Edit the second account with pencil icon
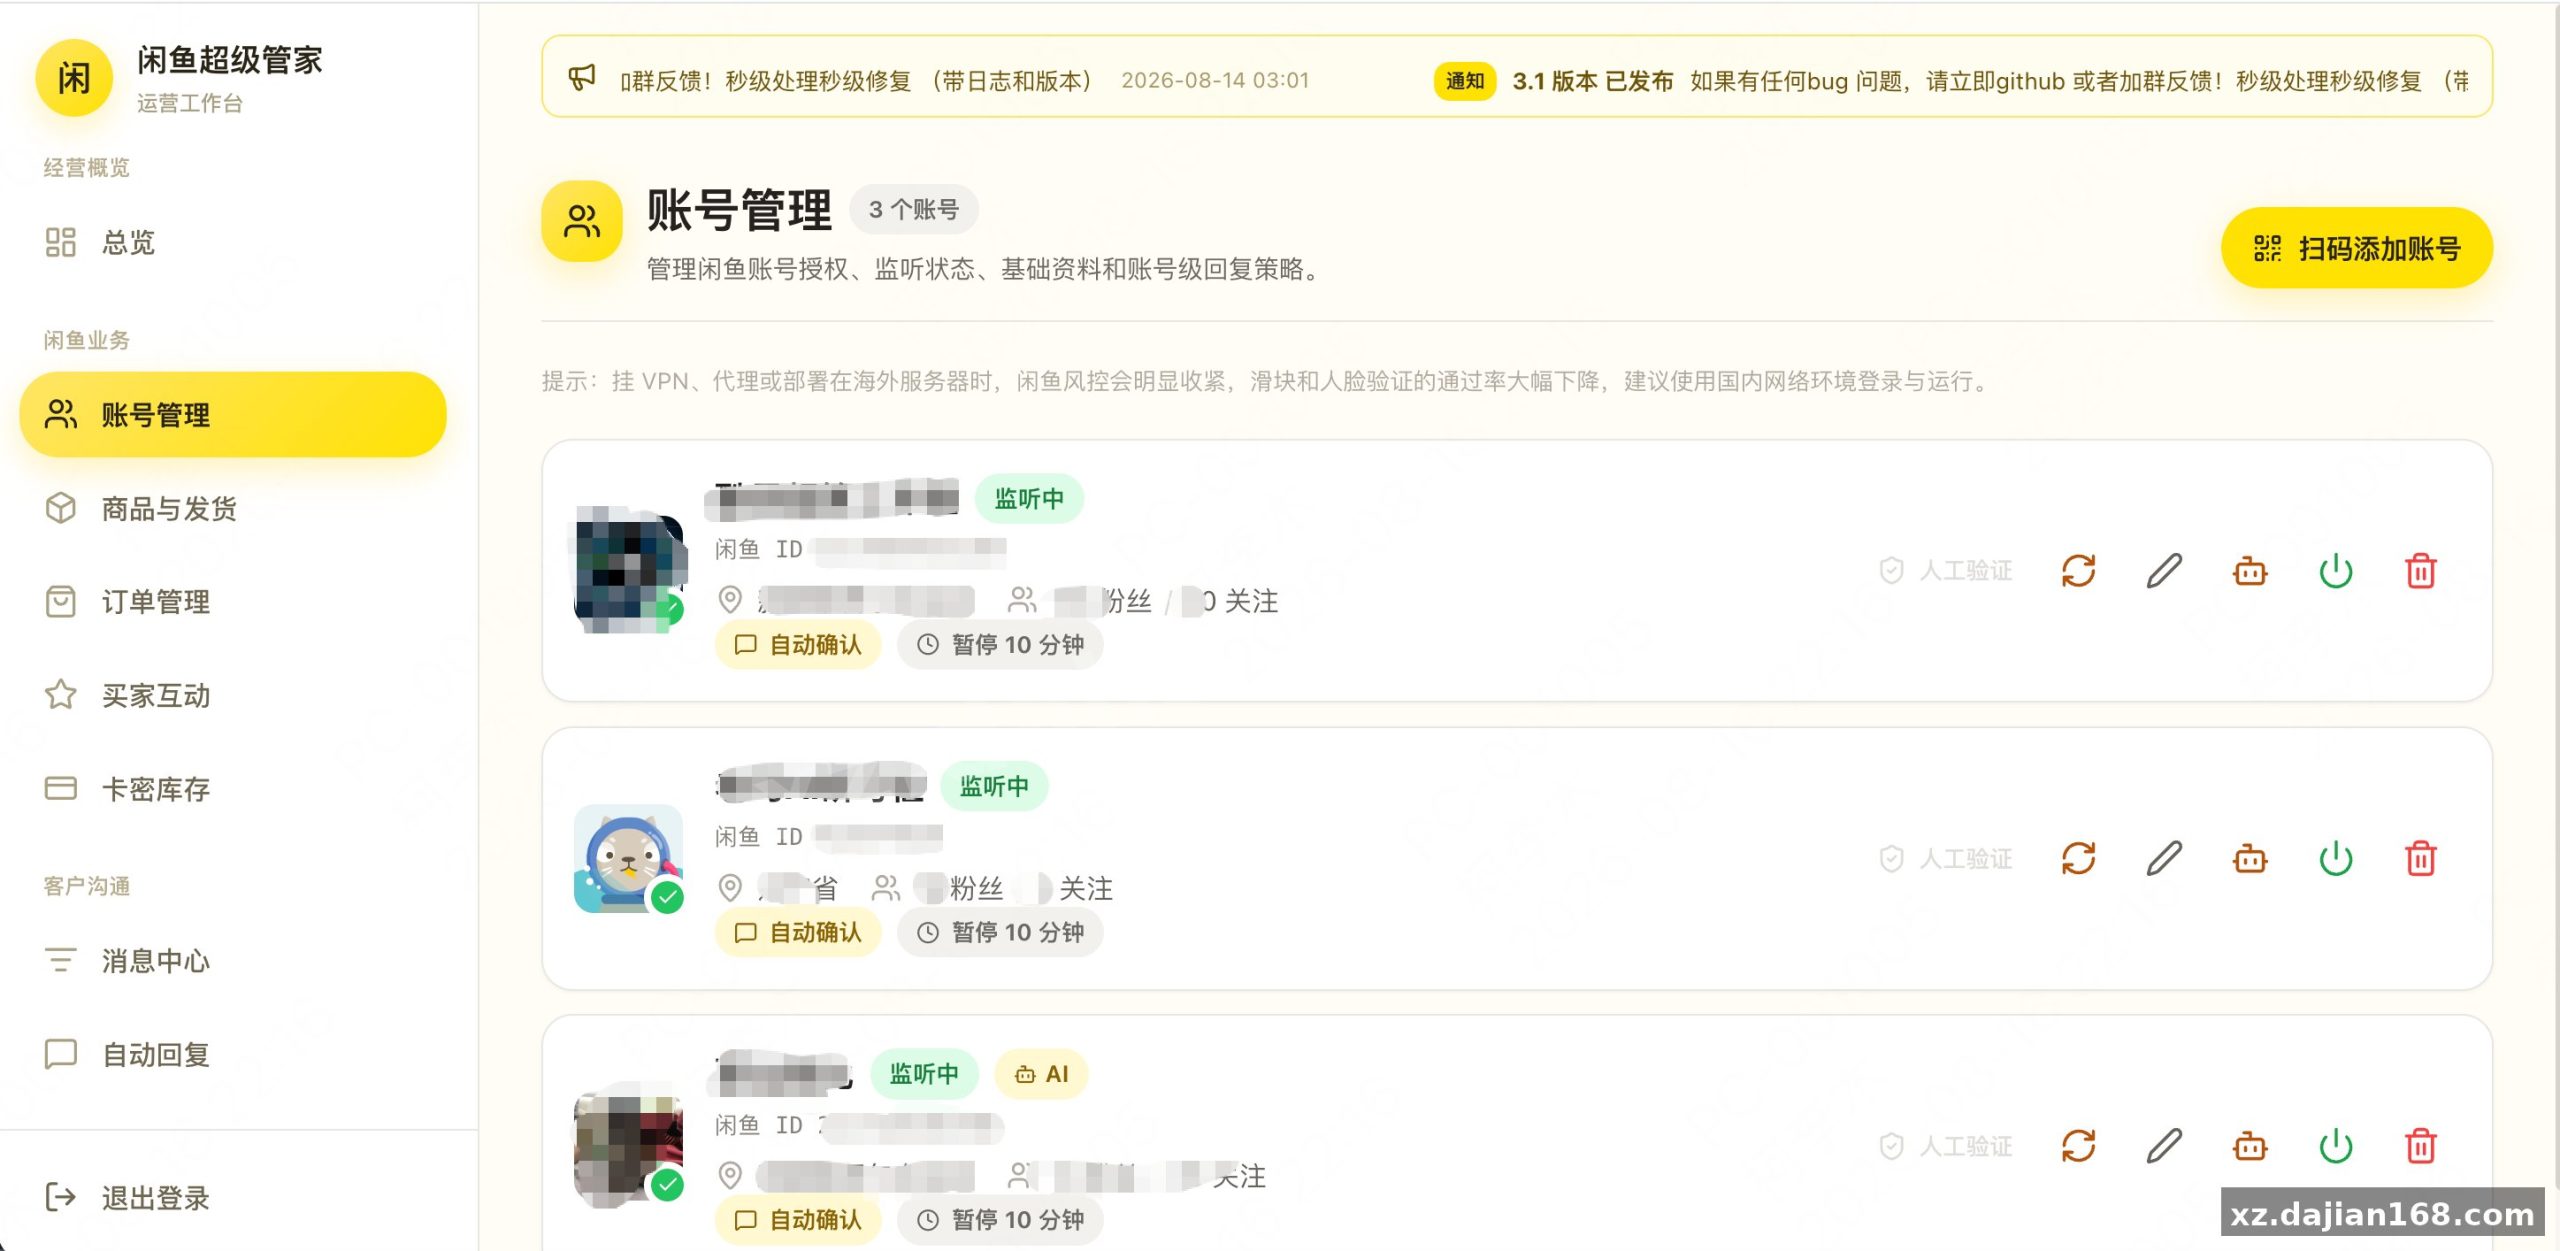Screen dimensions: 2560x1251 [x=2164, y=859]
